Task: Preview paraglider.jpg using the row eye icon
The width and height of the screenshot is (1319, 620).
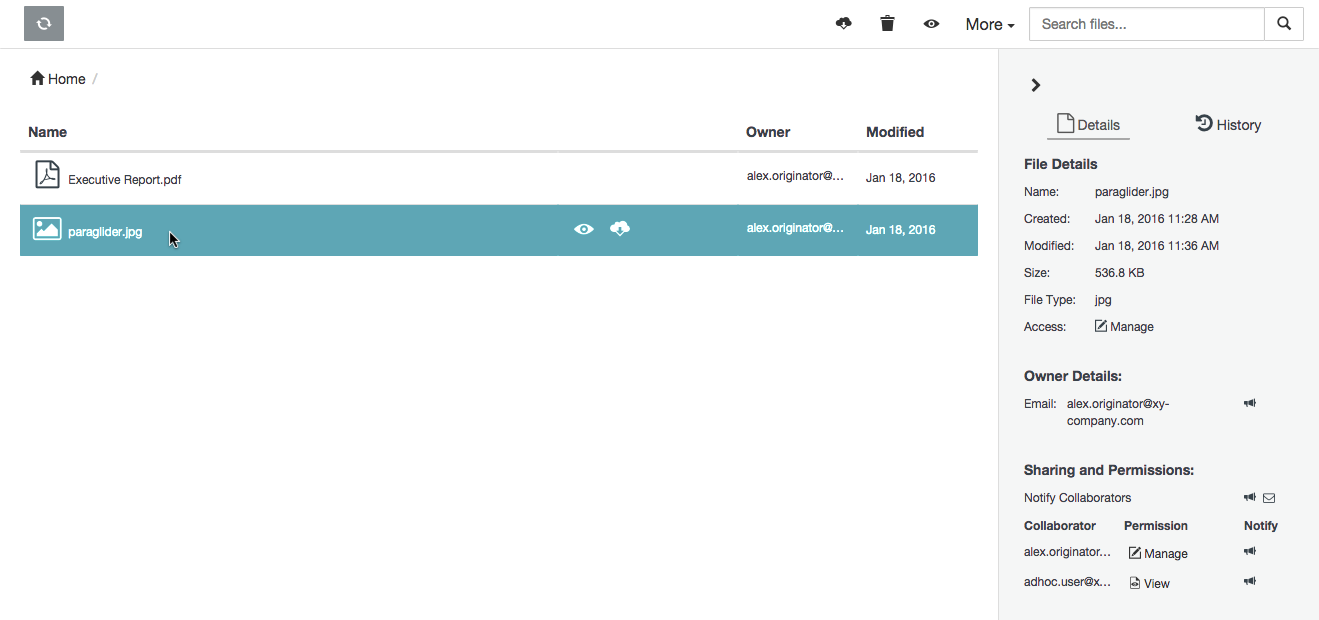Action: (584, 229)
